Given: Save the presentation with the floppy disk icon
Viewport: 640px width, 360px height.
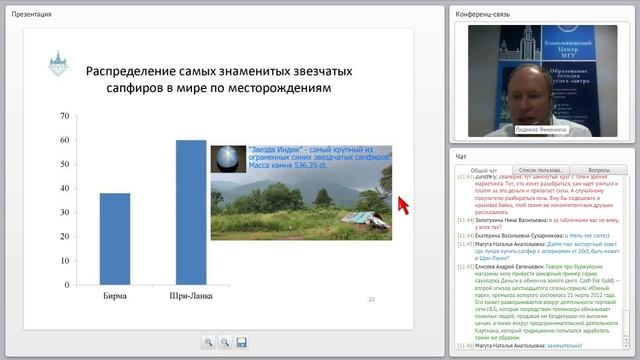Looking at the screenshot, I should tap(241, 342).
